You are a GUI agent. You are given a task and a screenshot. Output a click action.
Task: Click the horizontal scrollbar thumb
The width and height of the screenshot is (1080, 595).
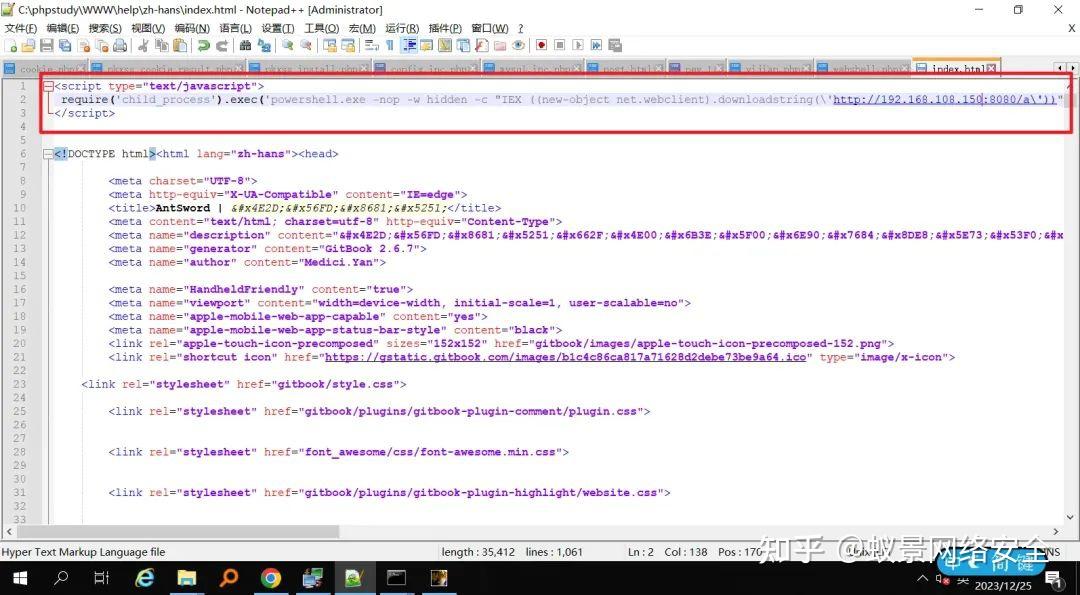point(178,532)
